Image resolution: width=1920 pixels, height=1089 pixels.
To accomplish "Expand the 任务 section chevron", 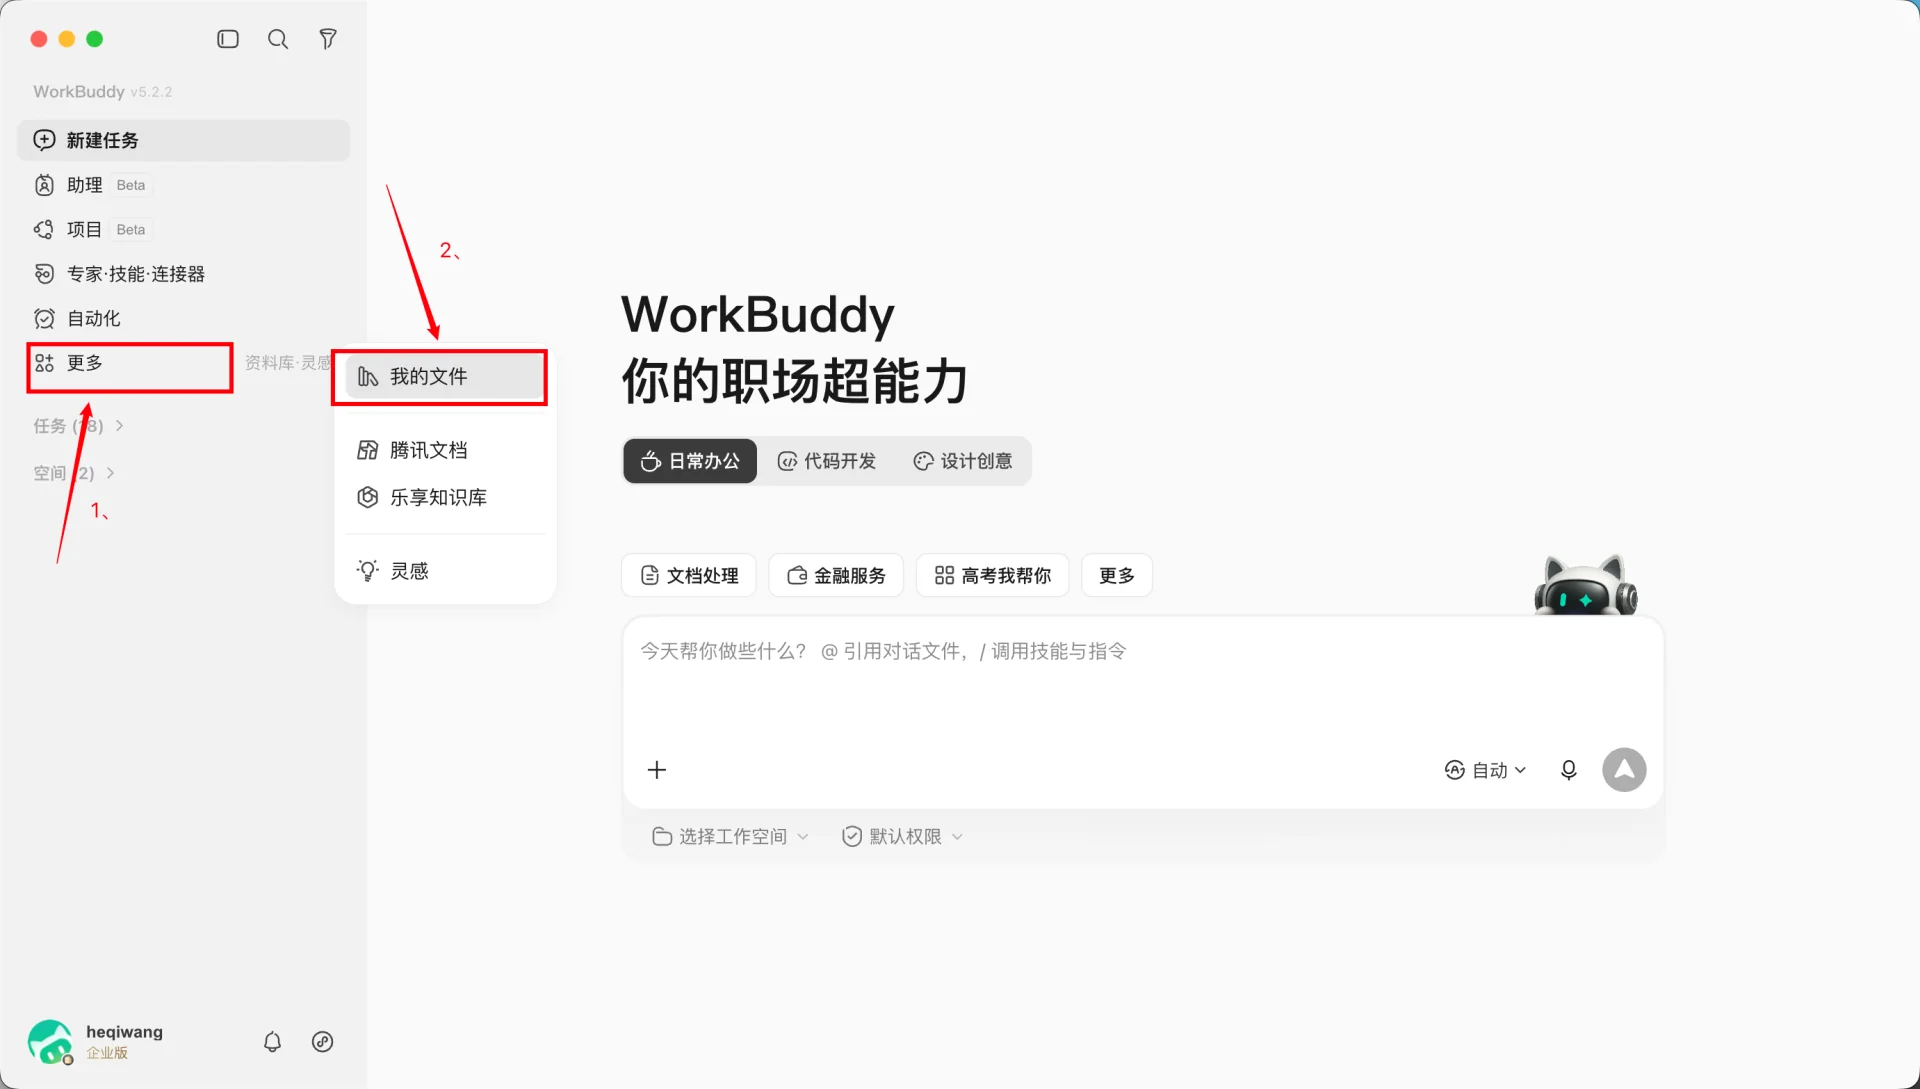I will coord(120,426).
